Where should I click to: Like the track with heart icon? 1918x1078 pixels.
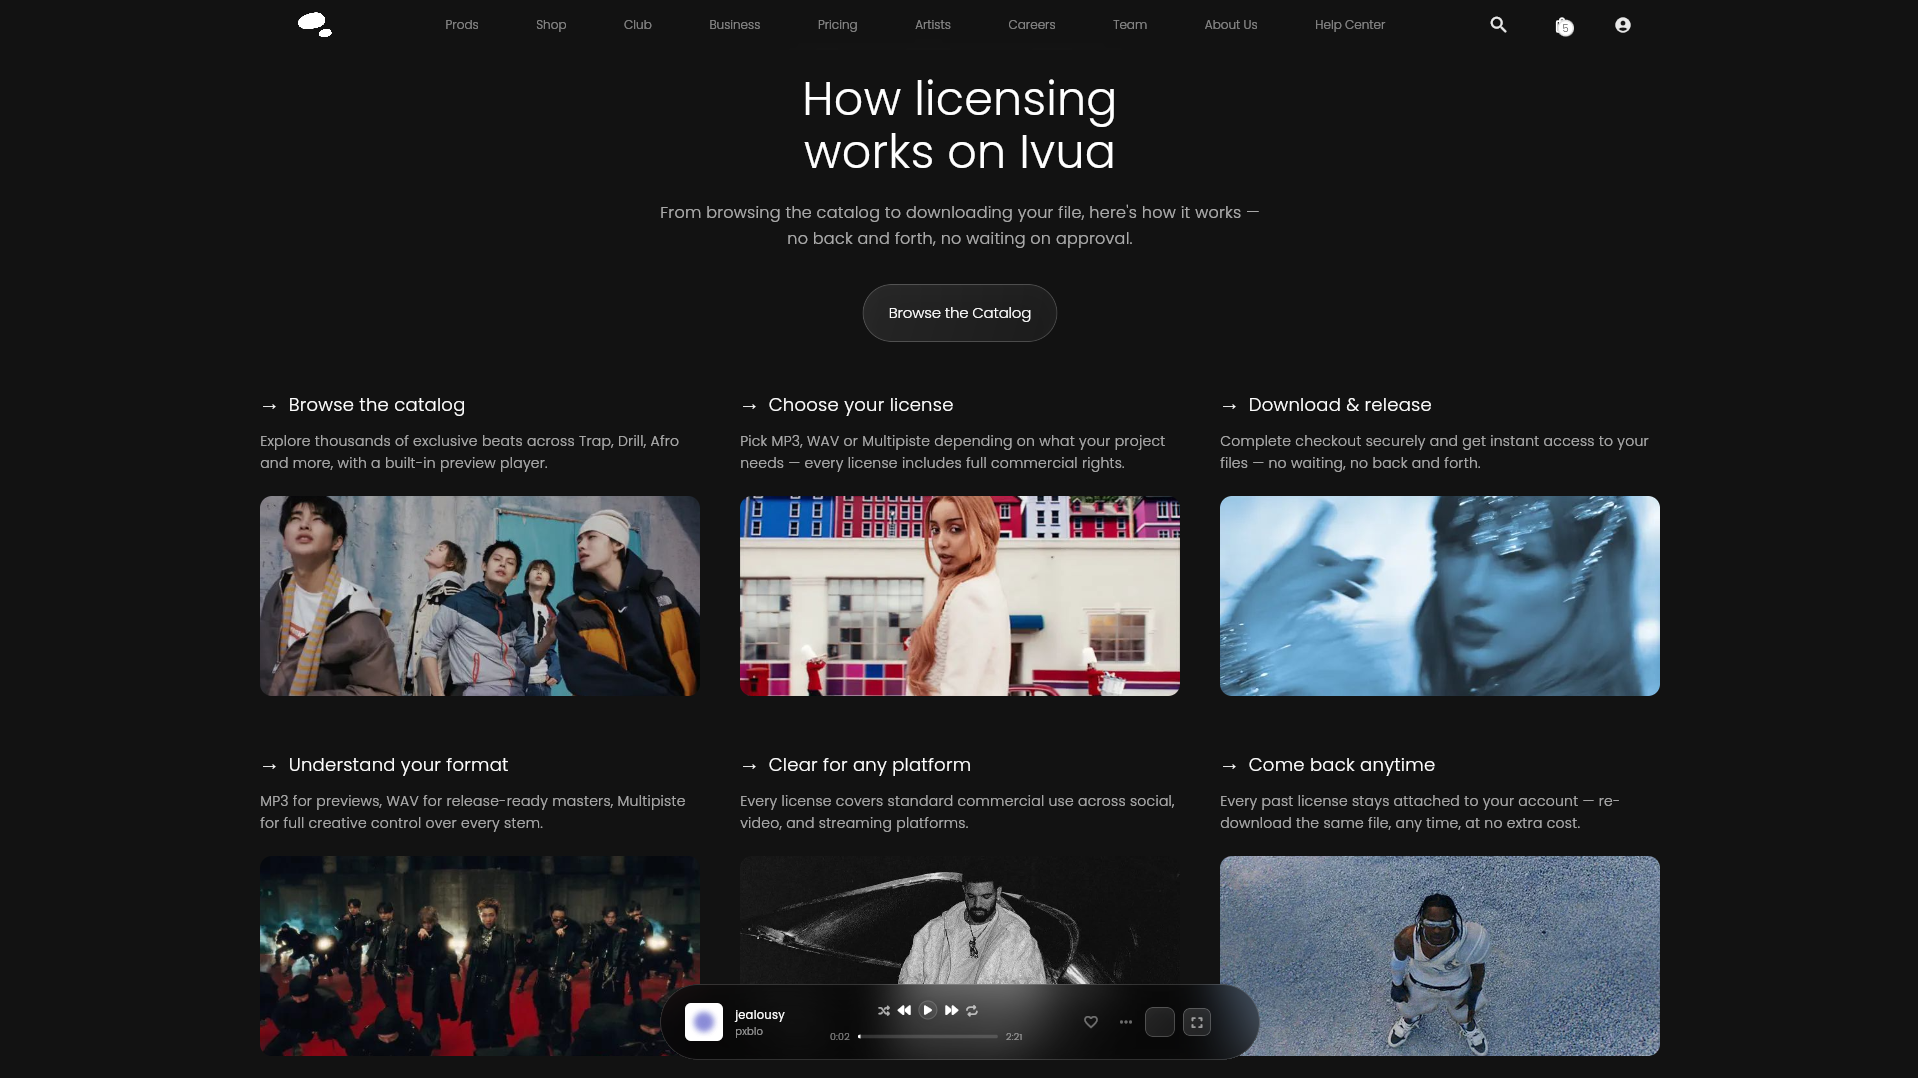(1091, 1022)
